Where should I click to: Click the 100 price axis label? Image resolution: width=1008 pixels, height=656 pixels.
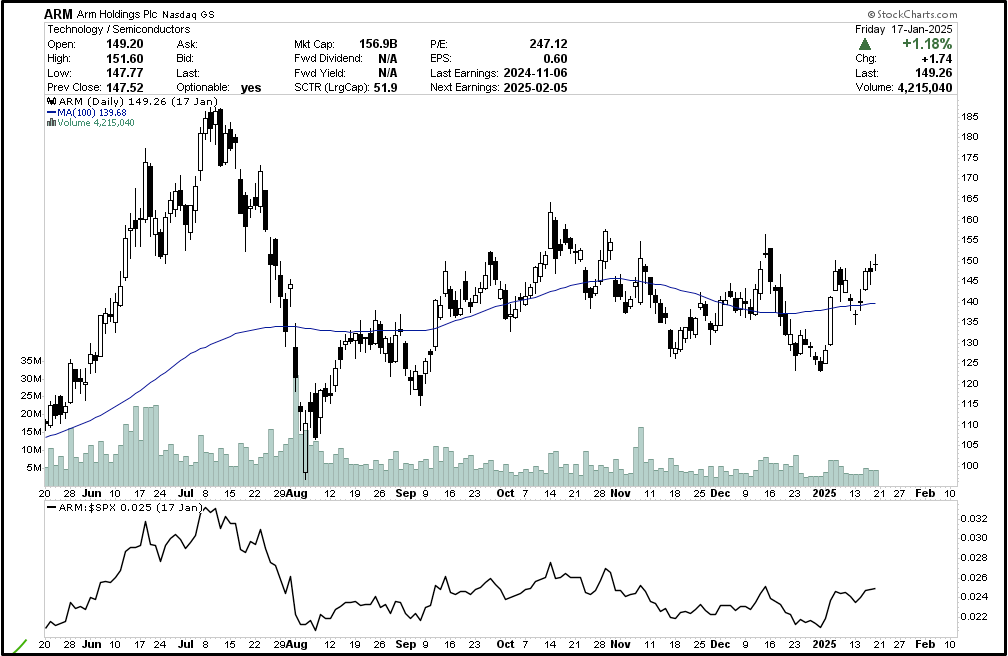click(x=971, y=466)
